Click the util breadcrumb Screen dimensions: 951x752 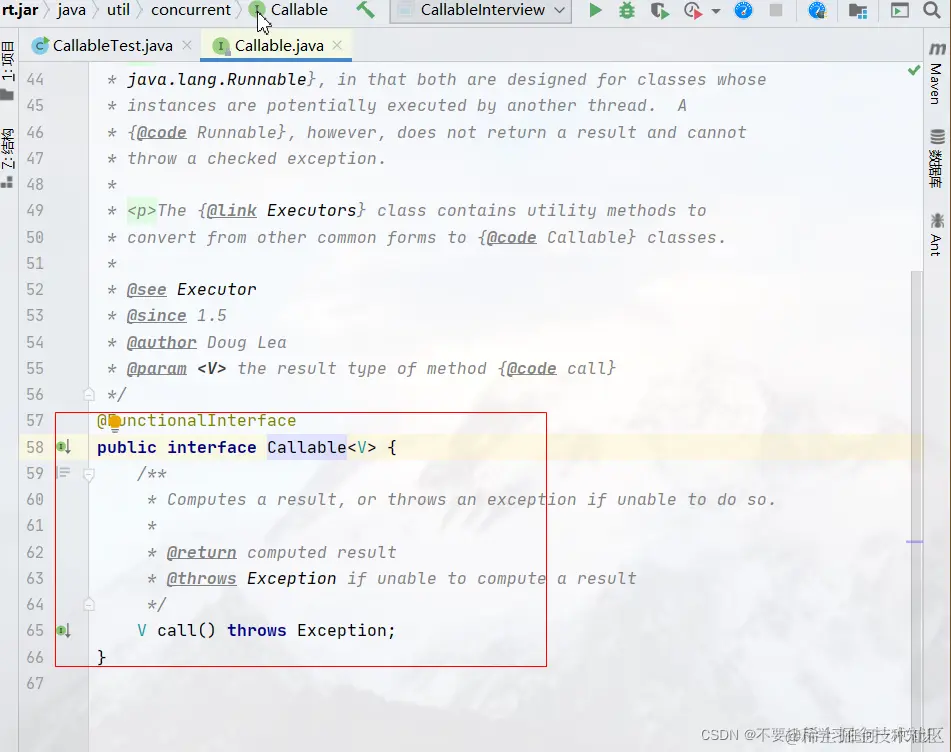tap(118, 10)
